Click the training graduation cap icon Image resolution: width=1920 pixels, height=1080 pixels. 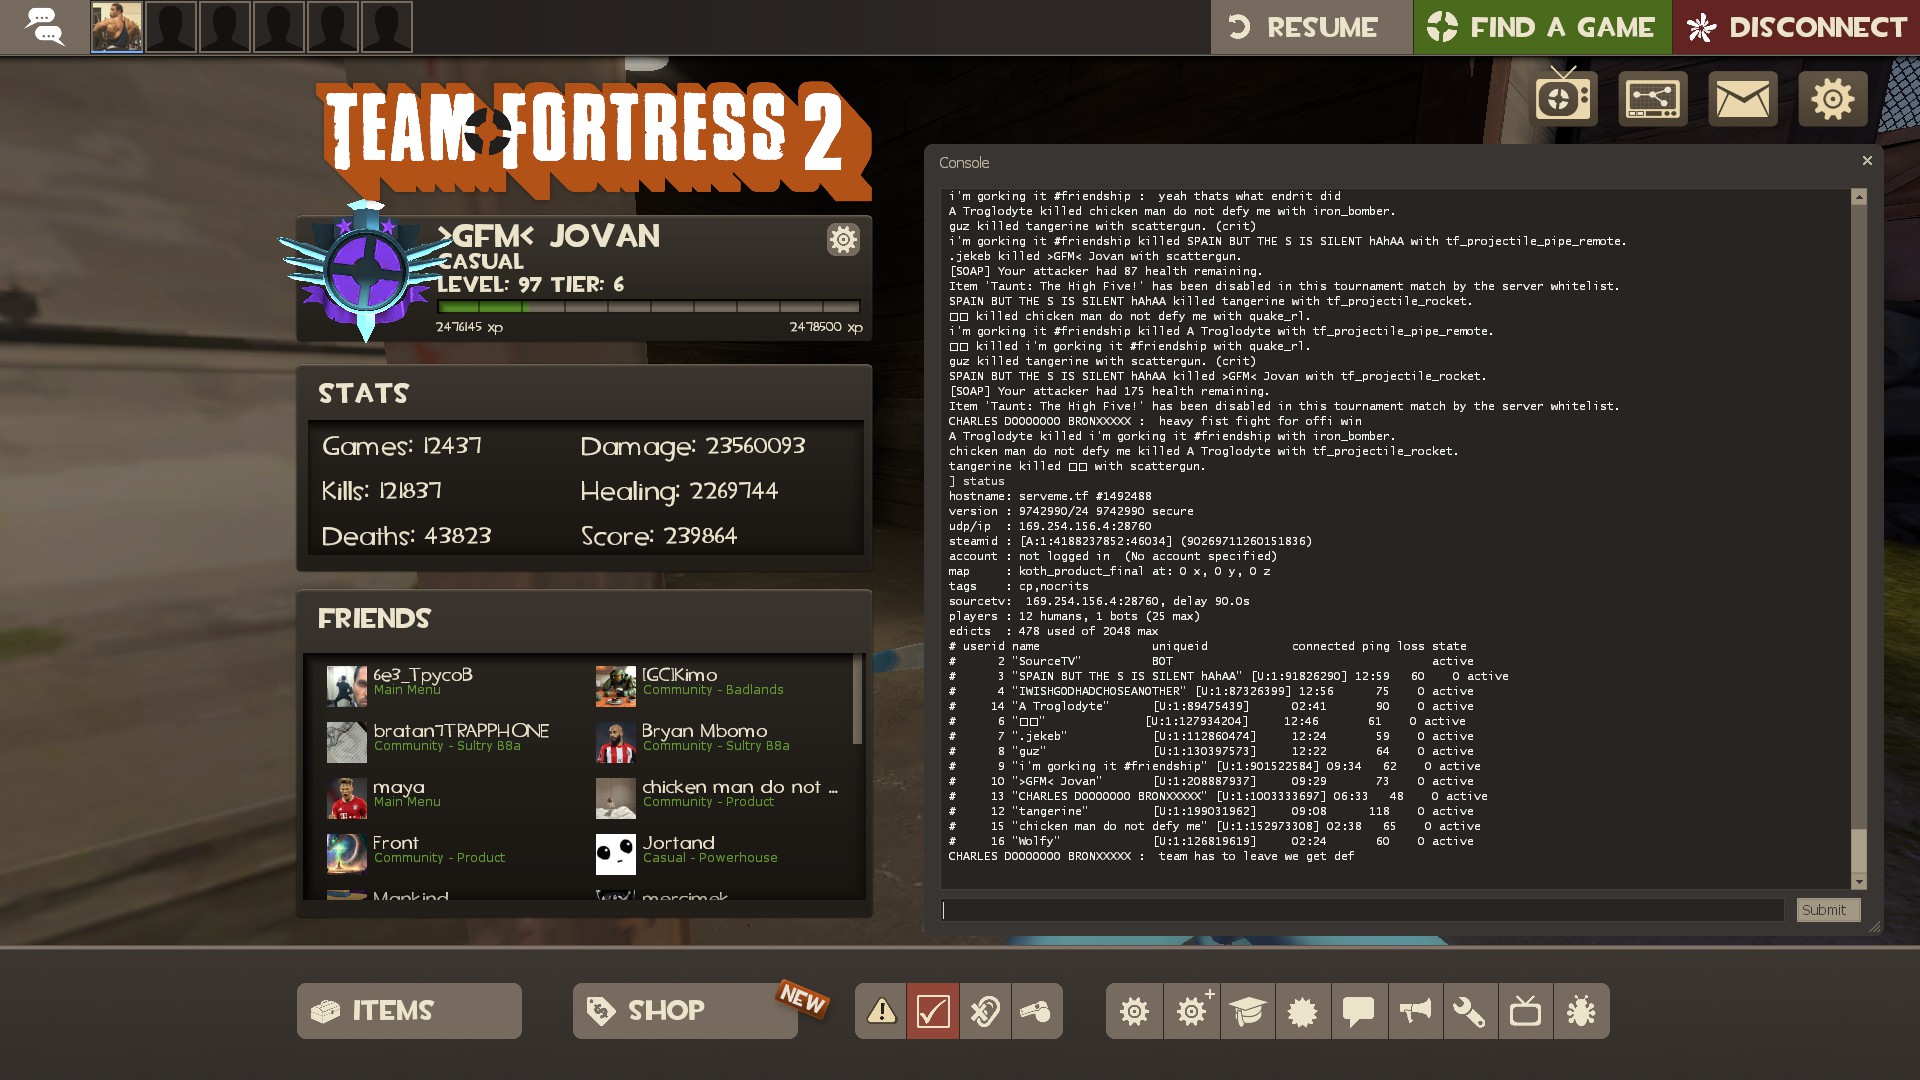(x=1247, y=1011)
